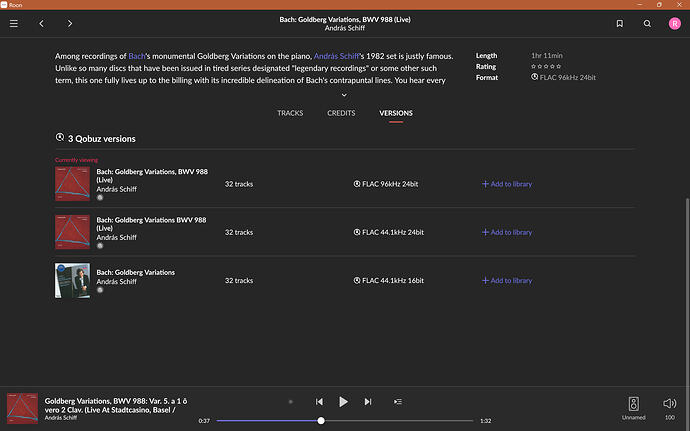Go back with the left arrow
This screenshot has height=431, width=690.
click(42, 23)
